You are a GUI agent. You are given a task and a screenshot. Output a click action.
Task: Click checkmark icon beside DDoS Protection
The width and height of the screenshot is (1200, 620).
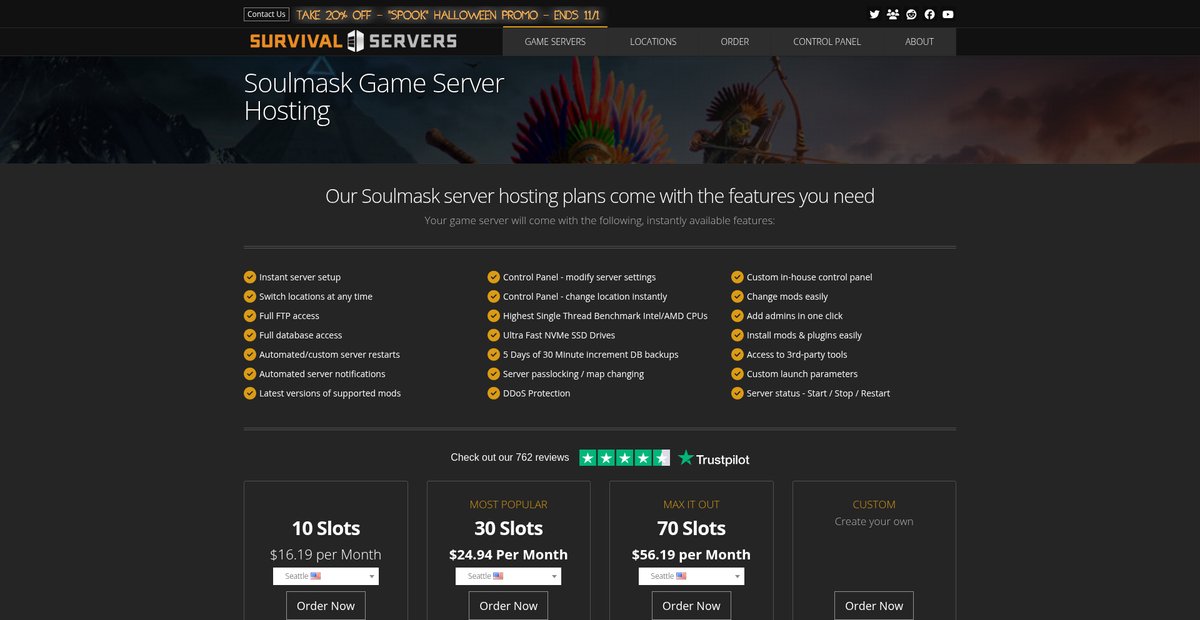[494, 393]
